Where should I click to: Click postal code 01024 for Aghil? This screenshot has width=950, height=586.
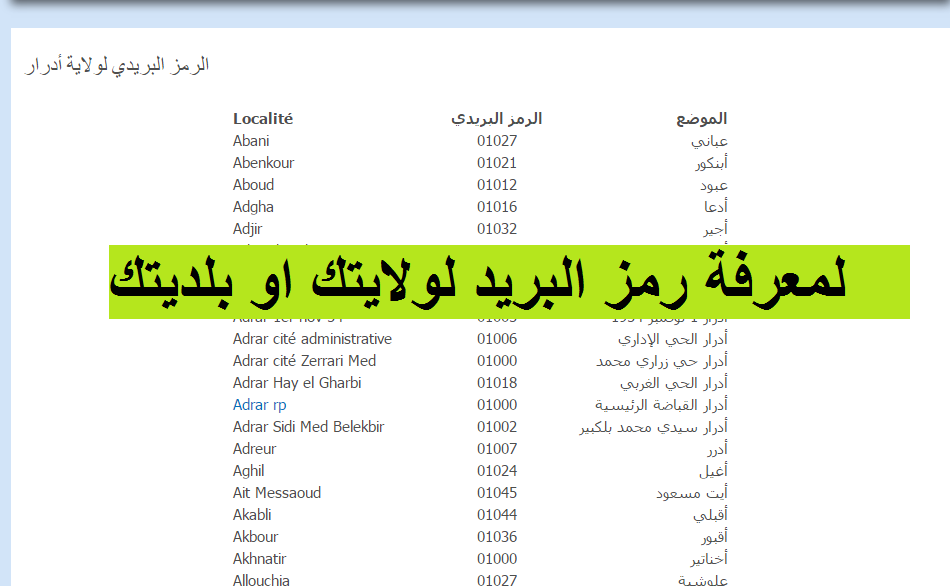(497, 471)
